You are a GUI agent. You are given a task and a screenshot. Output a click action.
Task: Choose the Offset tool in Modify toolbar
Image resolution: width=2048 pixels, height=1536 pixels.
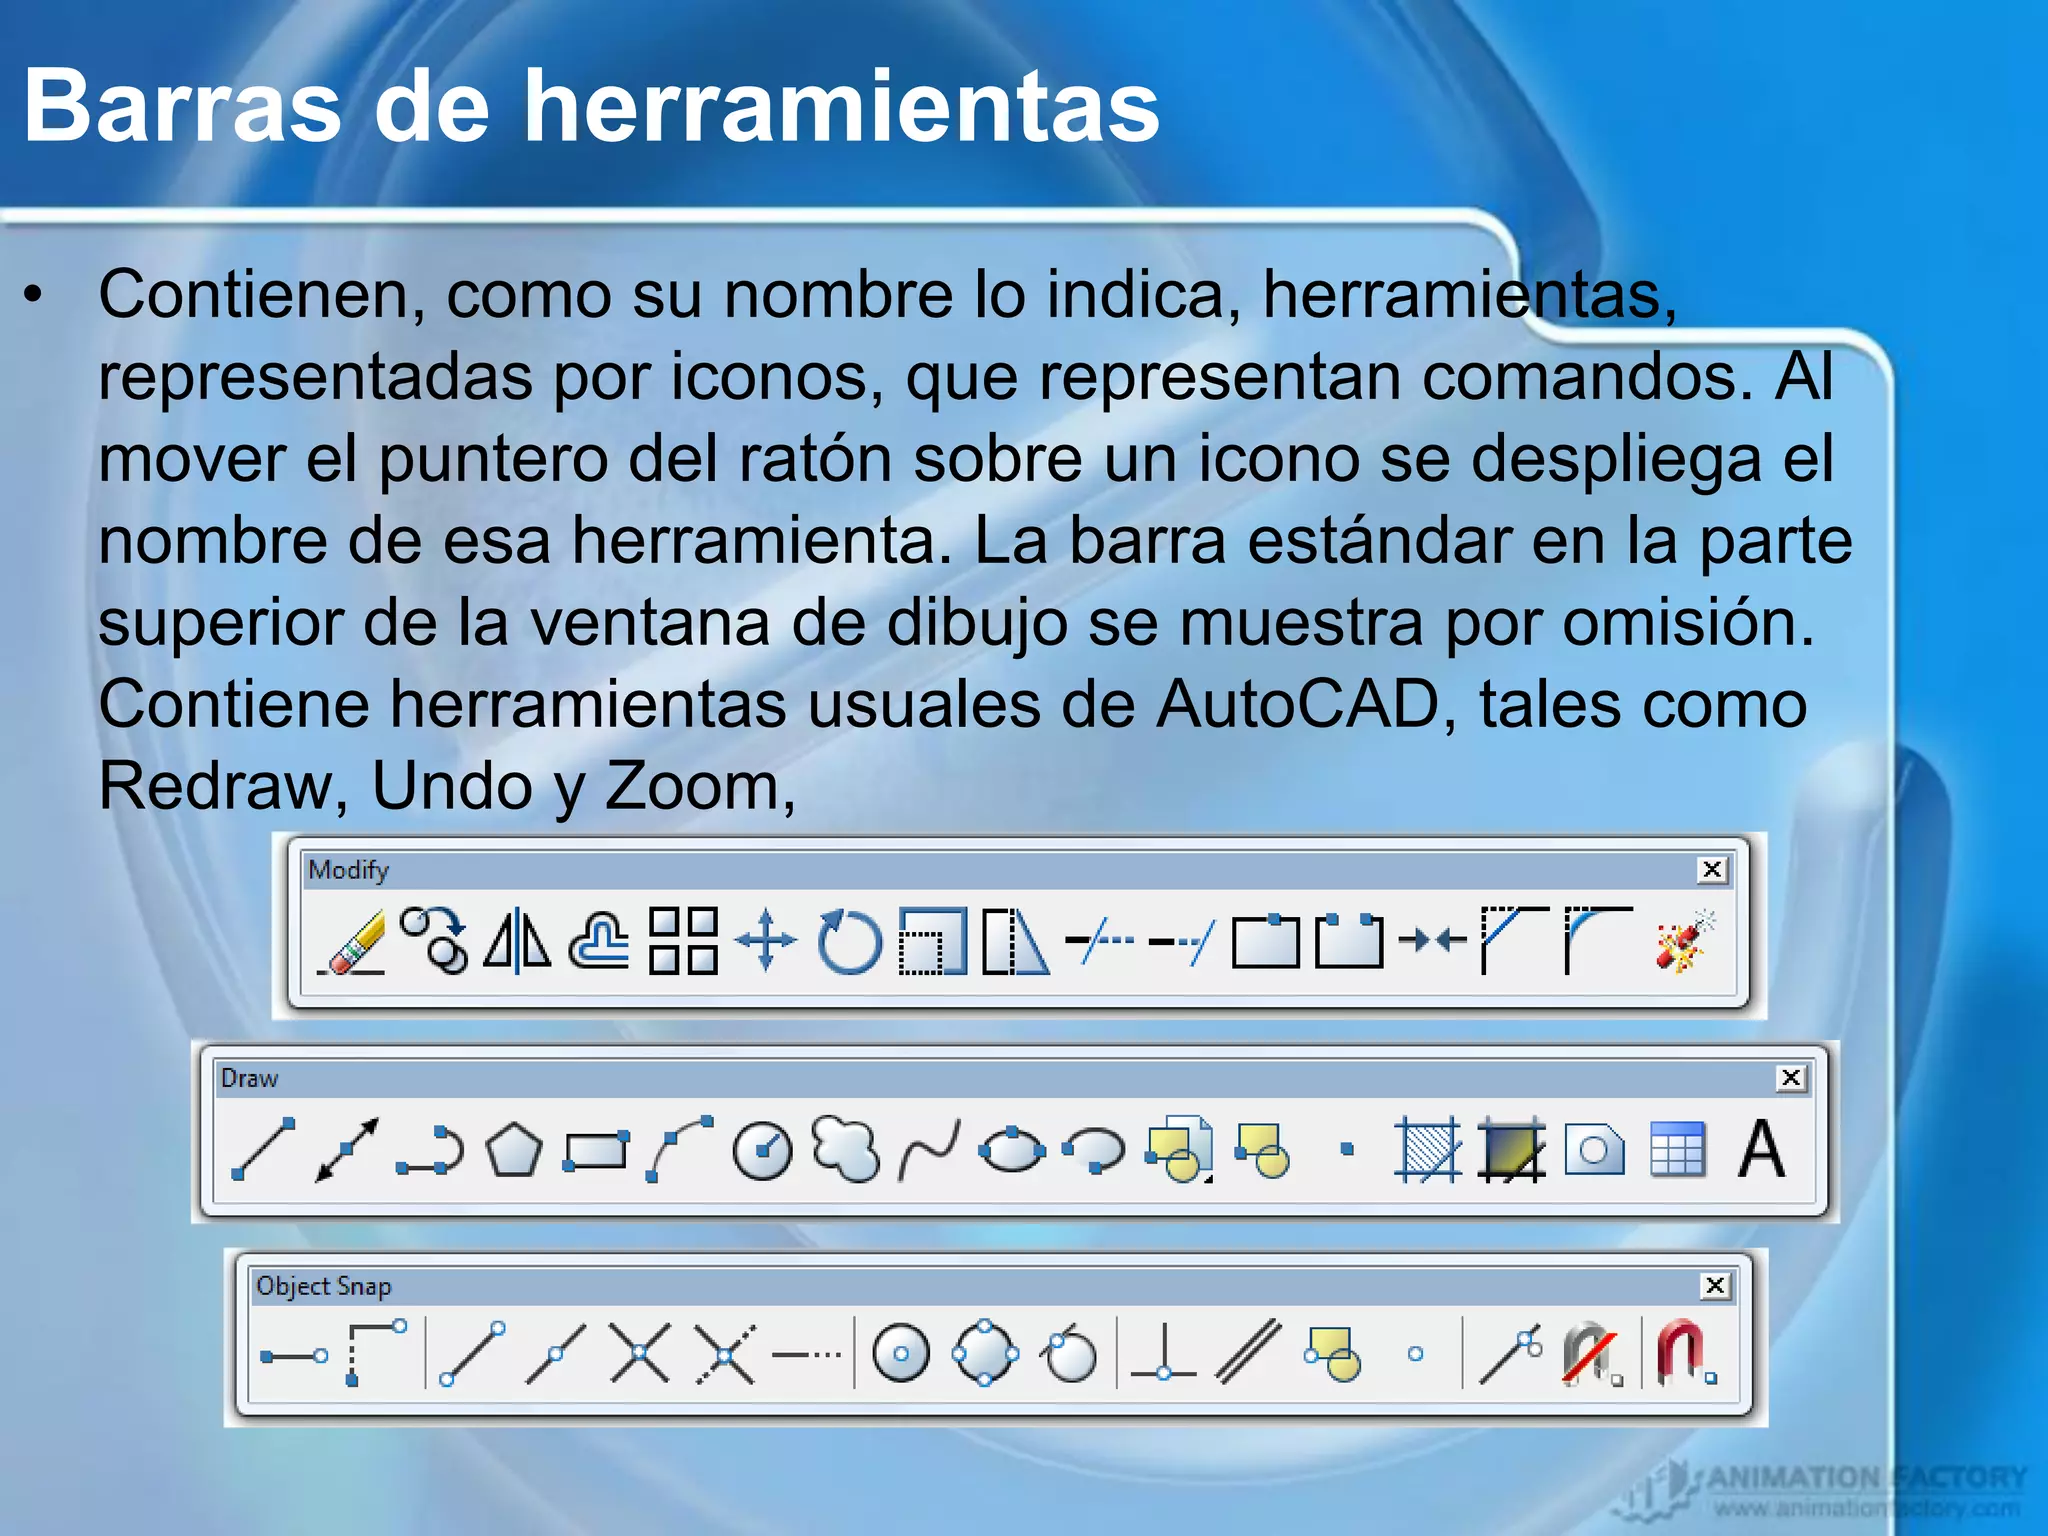(600, 941)
